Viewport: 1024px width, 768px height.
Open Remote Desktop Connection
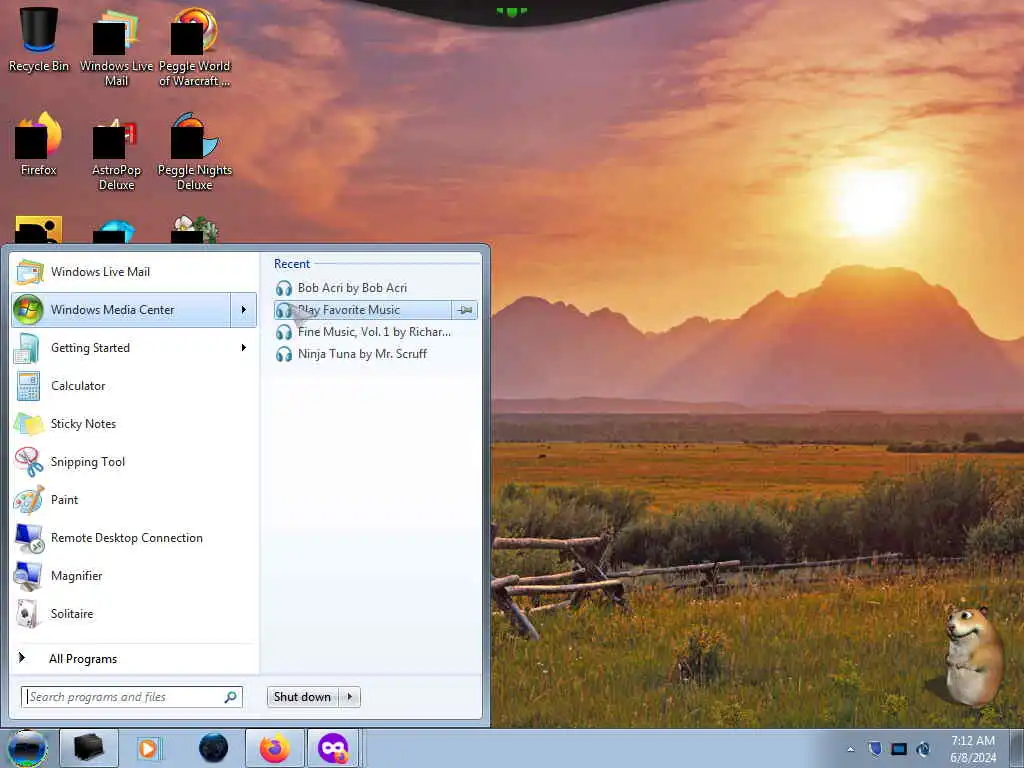(x=134, y=537)
